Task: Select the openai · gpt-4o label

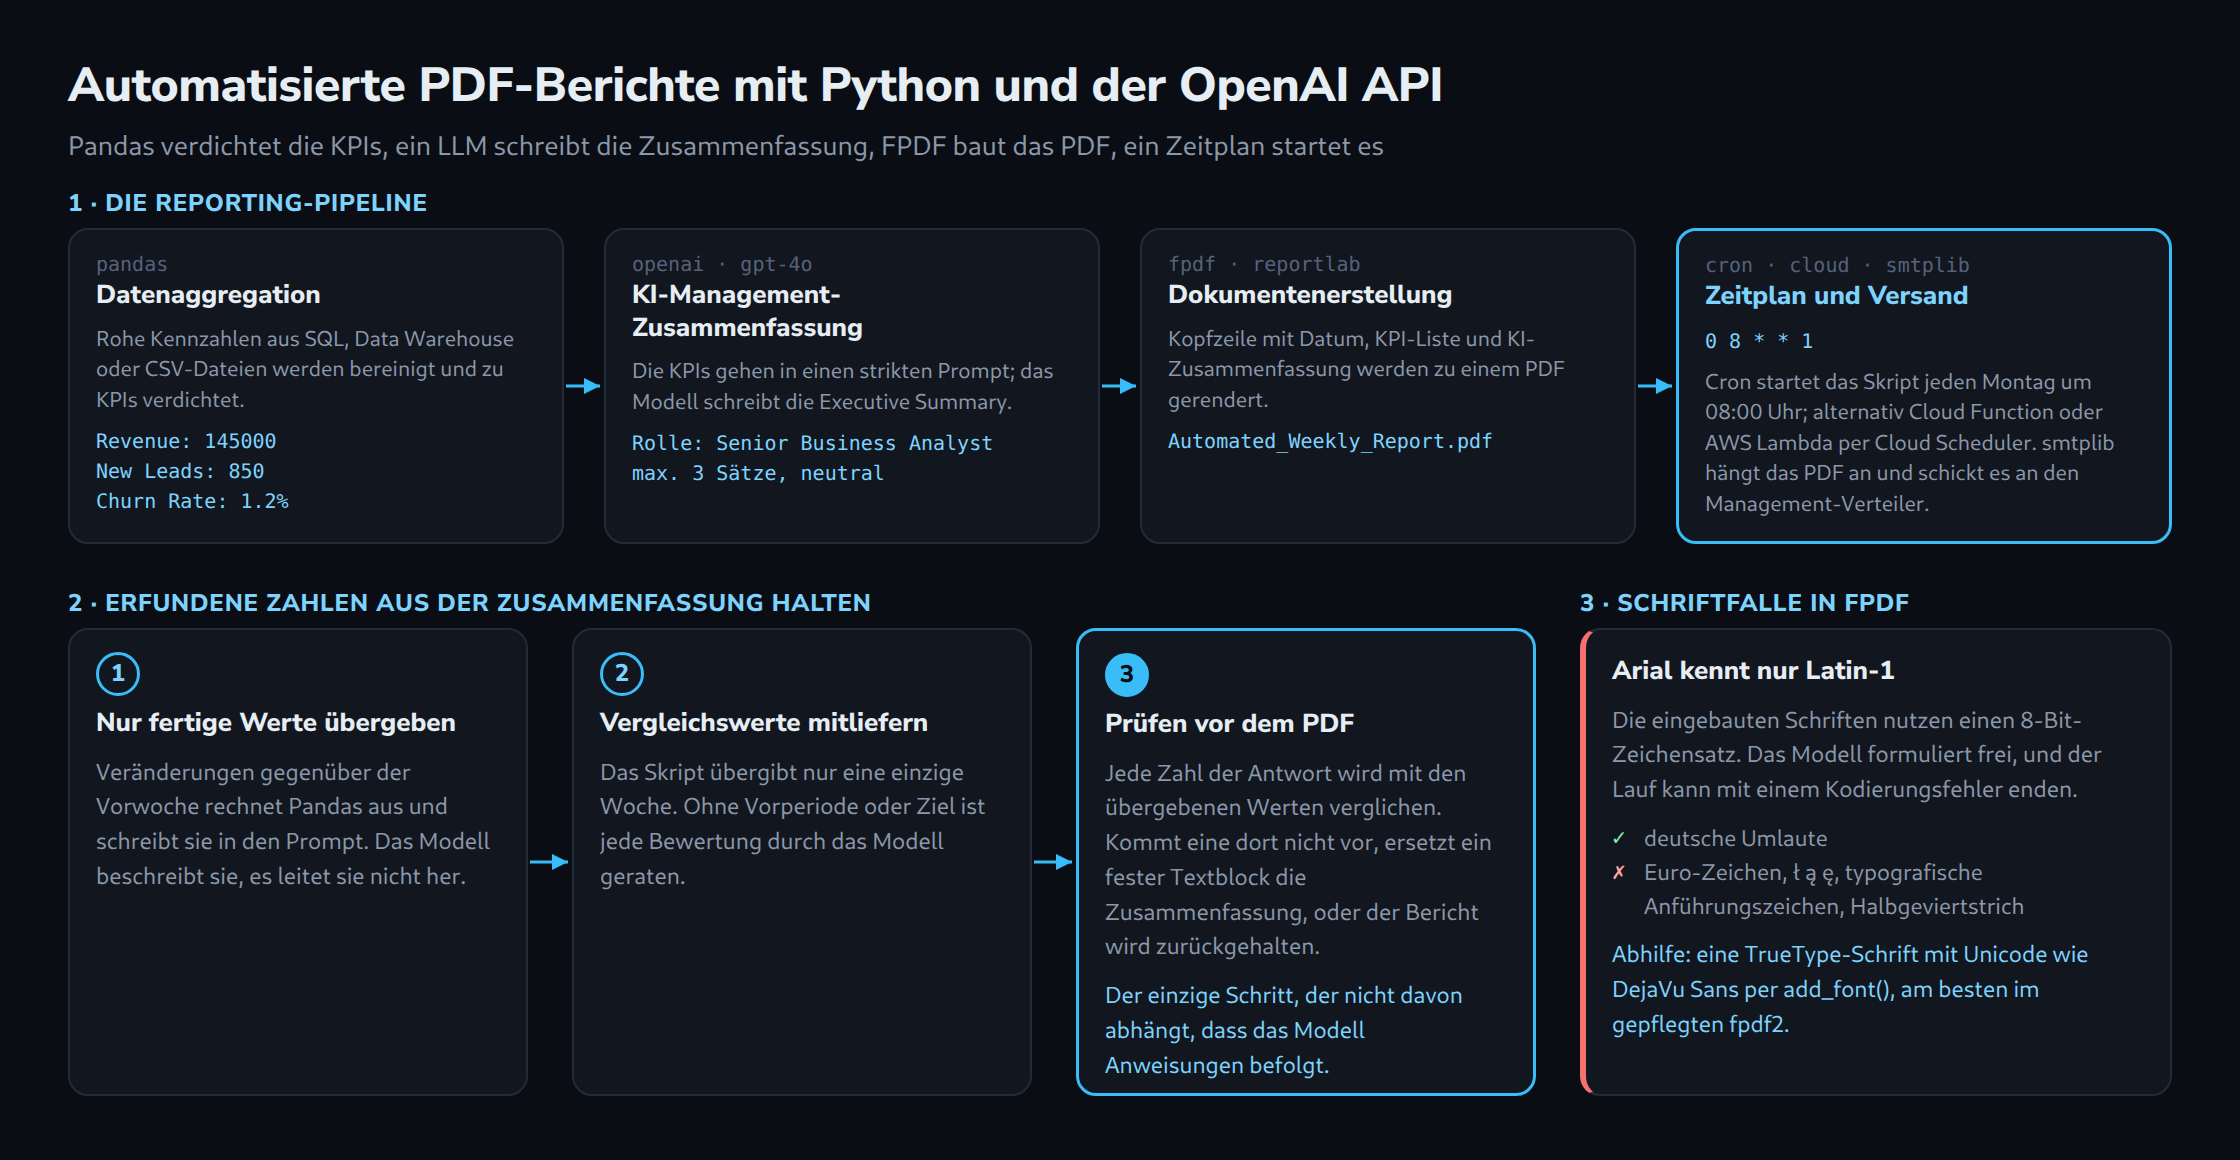Action: click(722, 264)
